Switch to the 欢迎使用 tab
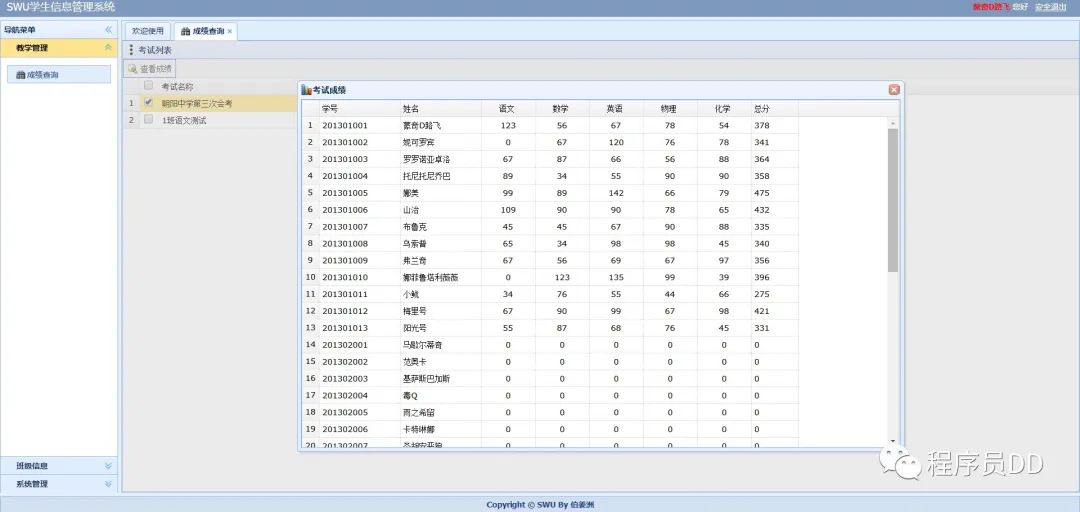The image size is (1080, 512). coord(148,31)
